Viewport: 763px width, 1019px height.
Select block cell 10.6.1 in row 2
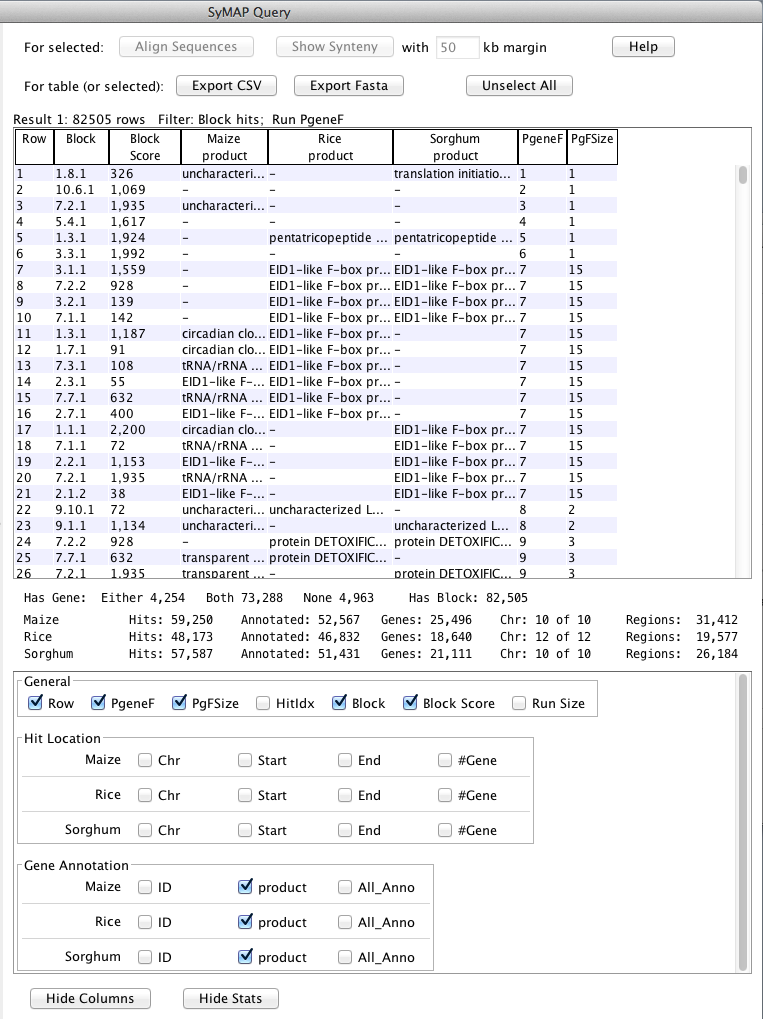point(81,190)
